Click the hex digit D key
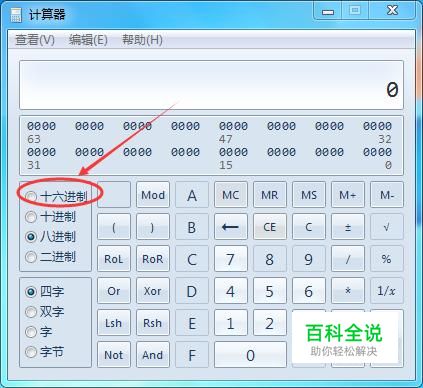Screen dimensions: 423x388 [x=192, y=291]
